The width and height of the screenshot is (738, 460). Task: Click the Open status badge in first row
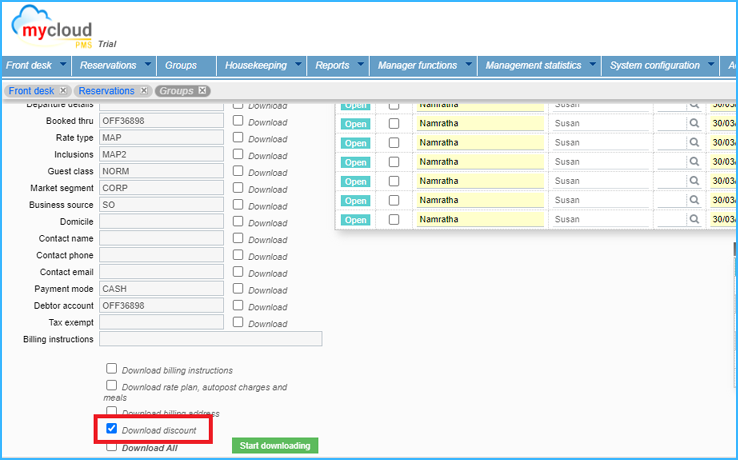(x=356, y=104)
